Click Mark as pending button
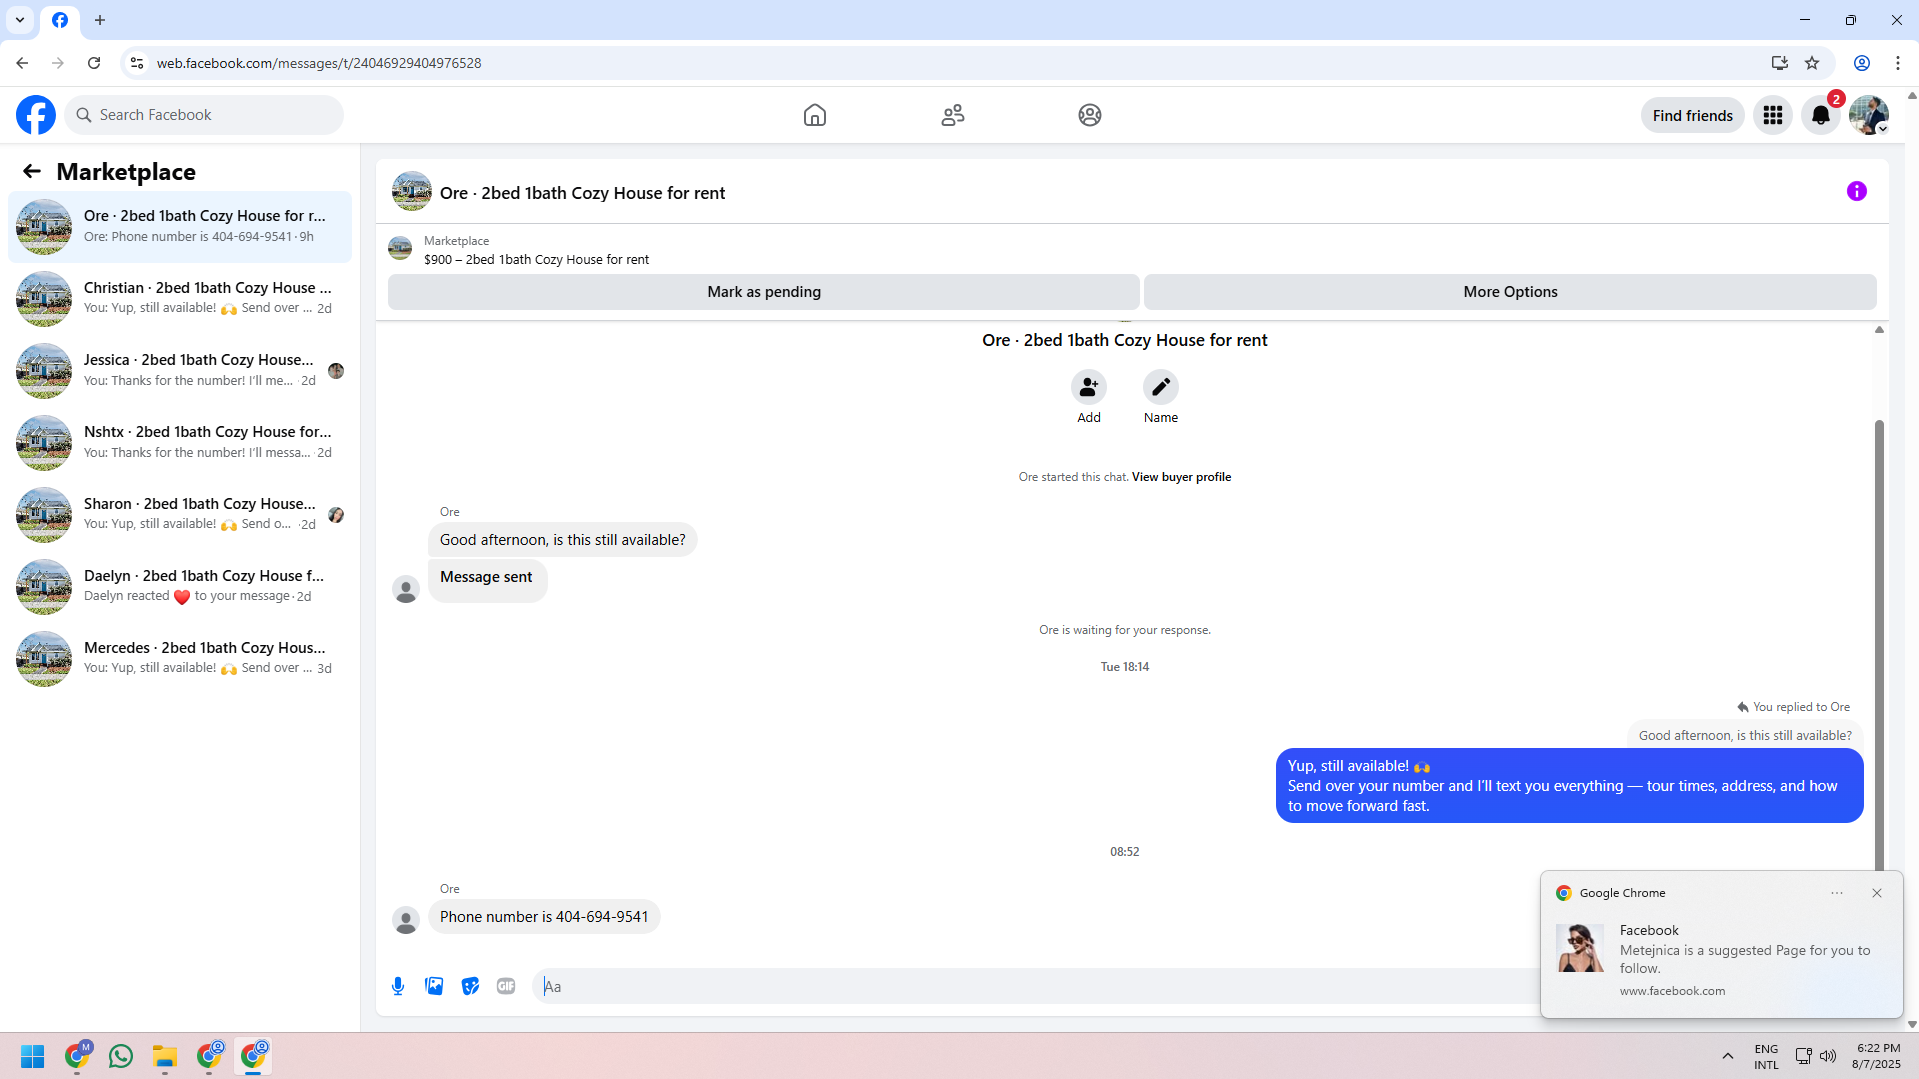This screenshot has height=1079, width=1919. click(763, 292)
